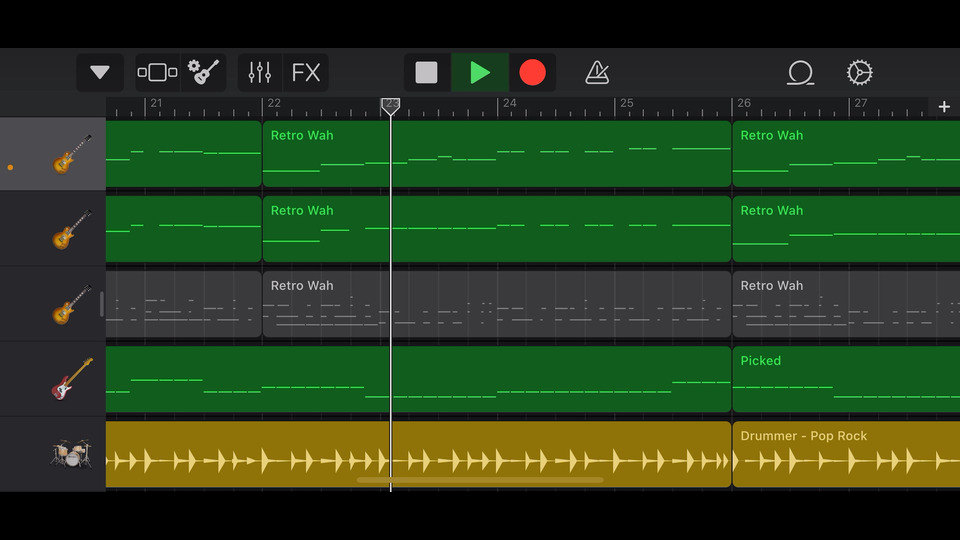The width and height of the screenshot is (960, 540).
Task: Select second track Retro Wah region at bar 26
Action: point(846,229)
